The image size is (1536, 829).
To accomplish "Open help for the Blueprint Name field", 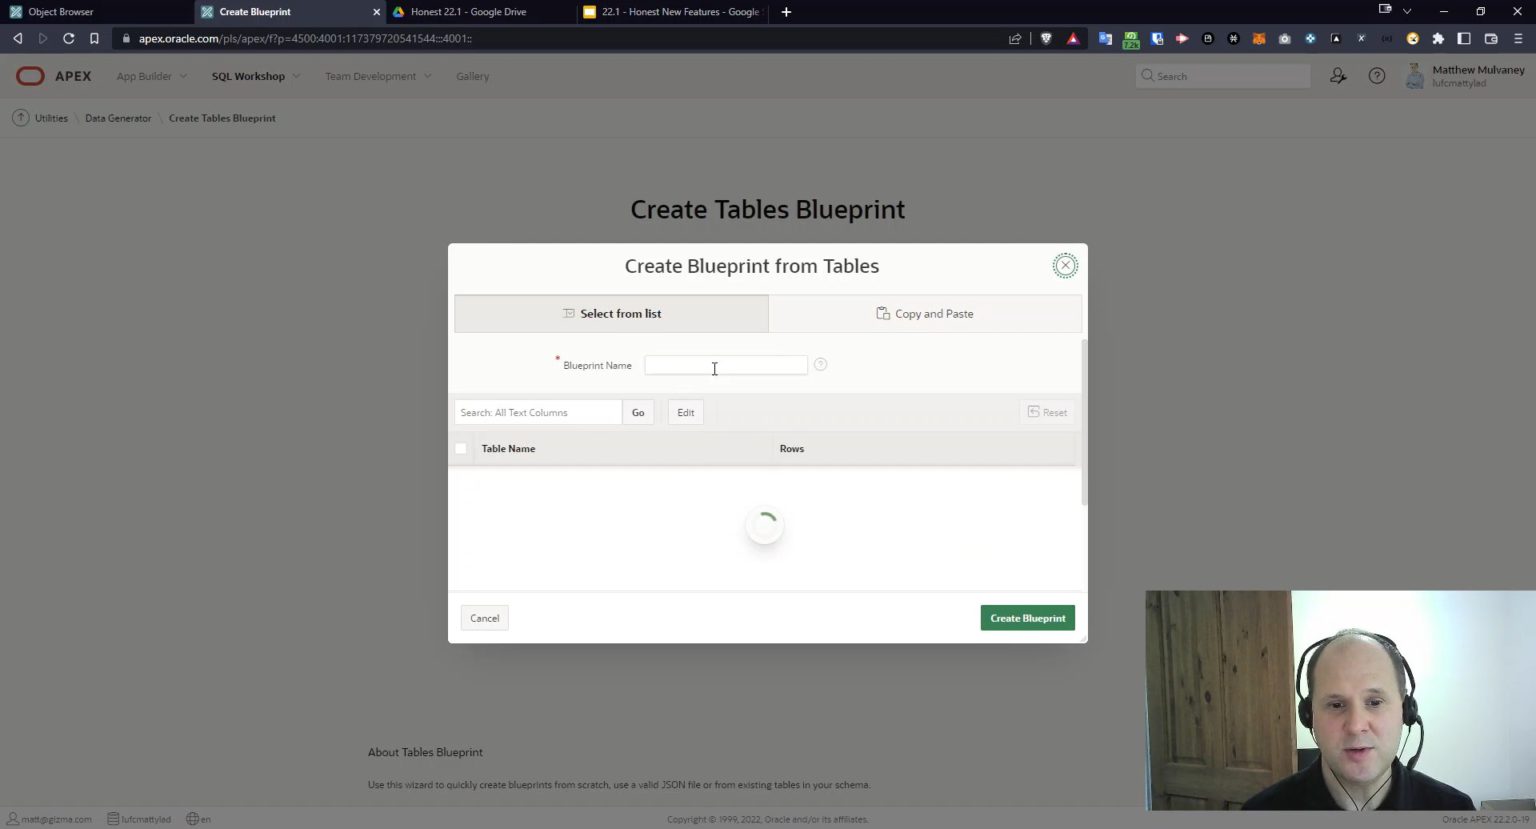I will (820, 364).
